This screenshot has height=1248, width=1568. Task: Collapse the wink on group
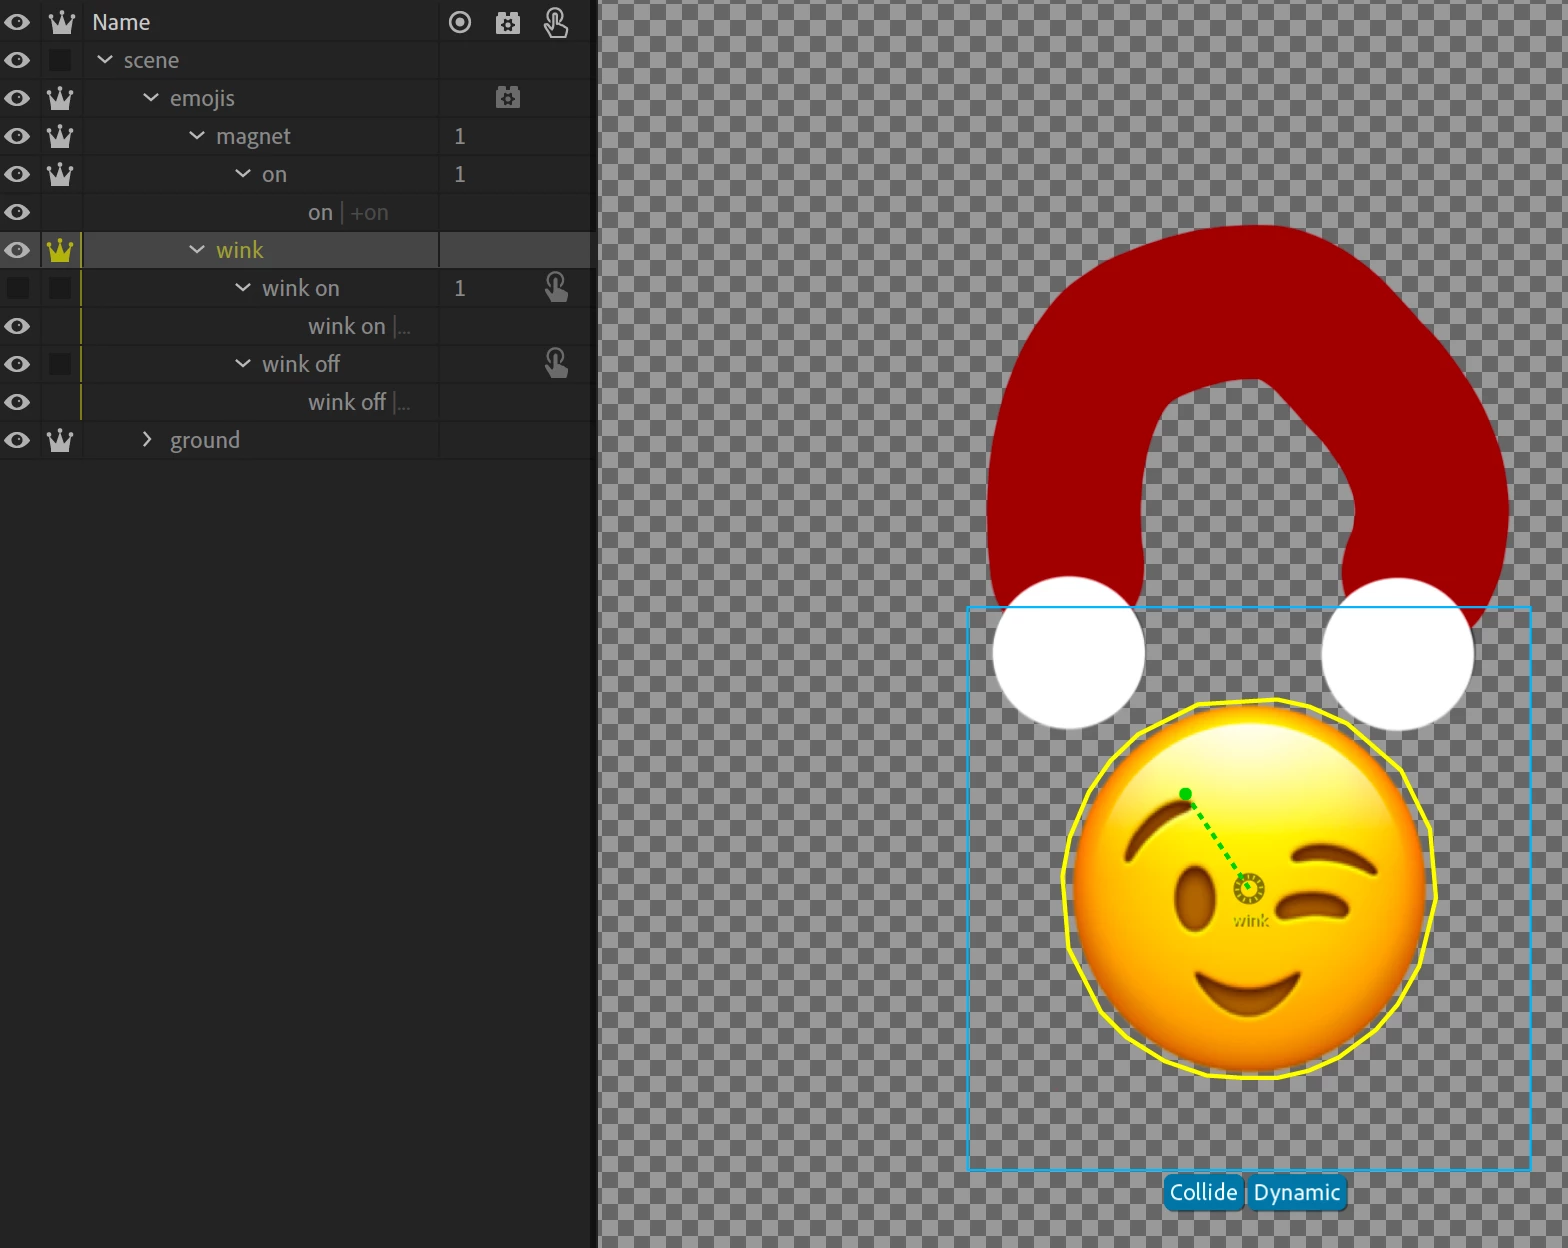click(243, 288)
